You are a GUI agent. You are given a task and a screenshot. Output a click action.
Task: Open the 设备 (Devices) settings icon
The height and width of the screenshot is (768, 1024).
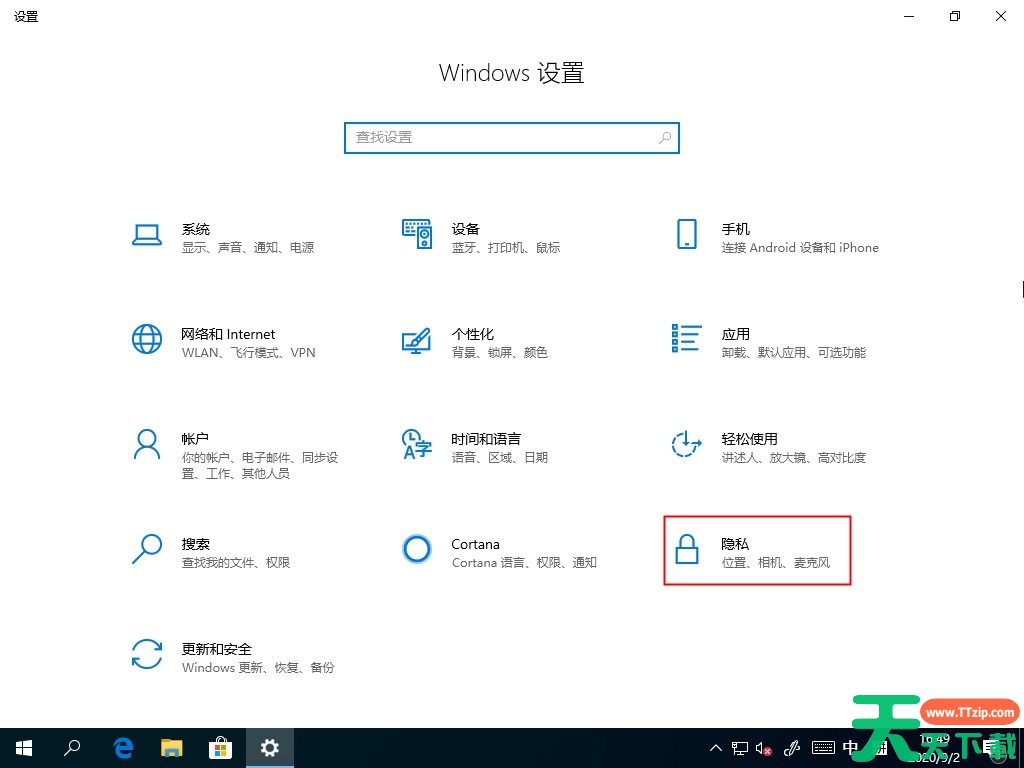click(416, 234)
